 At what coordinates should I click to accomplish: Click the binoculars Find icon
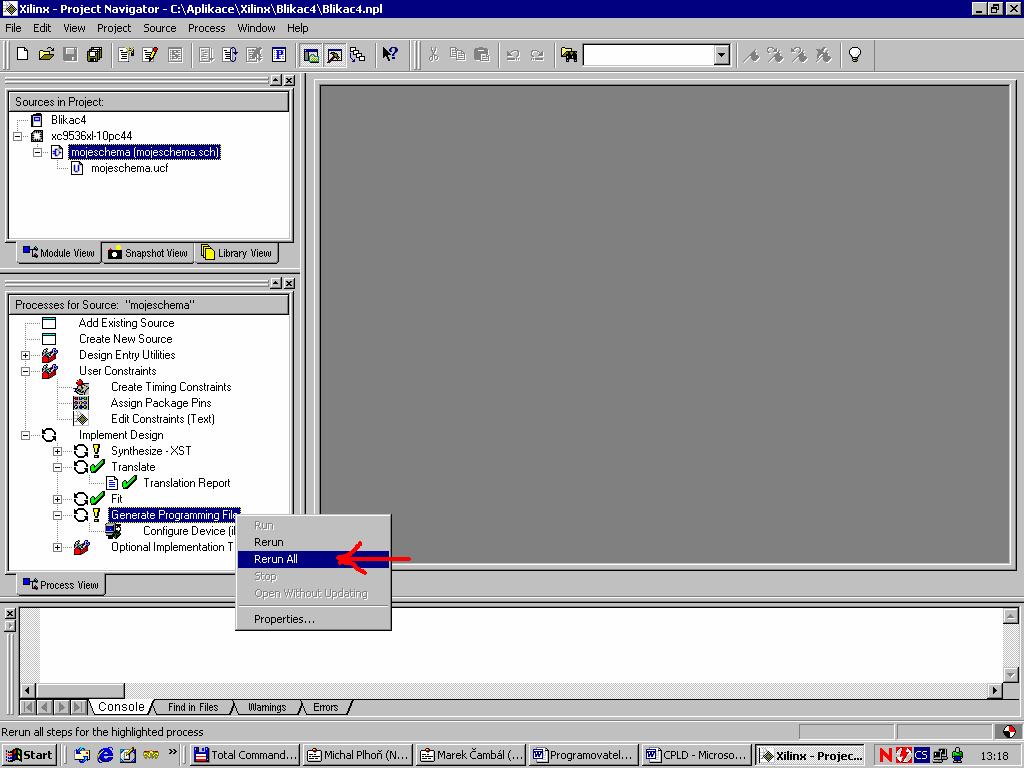point(569,54)
